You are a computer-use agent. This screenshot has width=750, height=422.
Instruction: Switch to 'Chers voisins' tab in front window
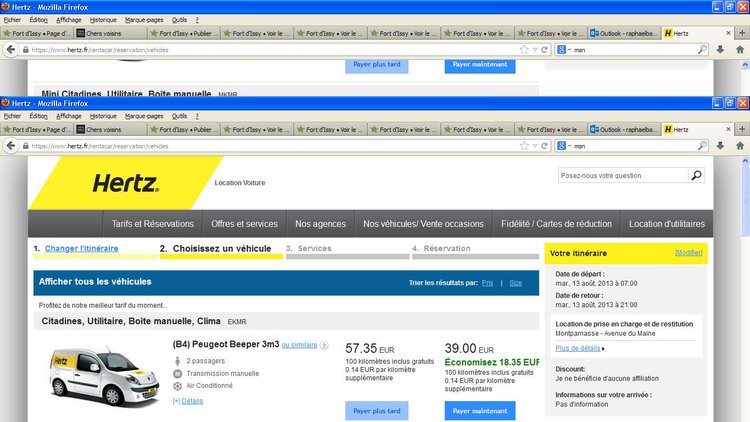pyautogui.click(x=110, y=129)
